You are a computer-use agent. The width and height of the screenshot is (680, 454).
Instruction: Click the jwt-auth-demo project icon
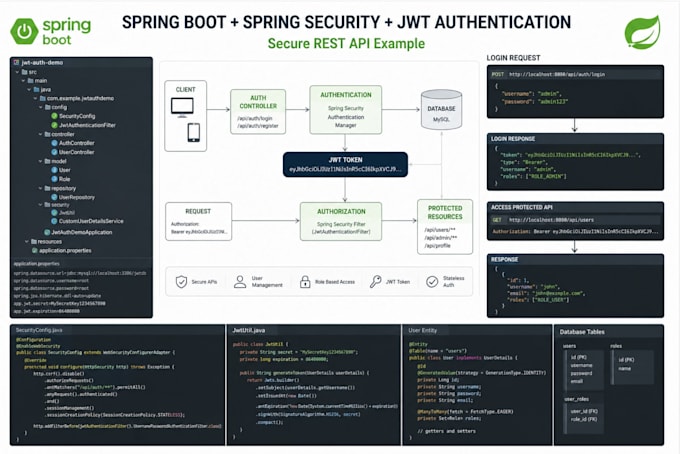16,62
